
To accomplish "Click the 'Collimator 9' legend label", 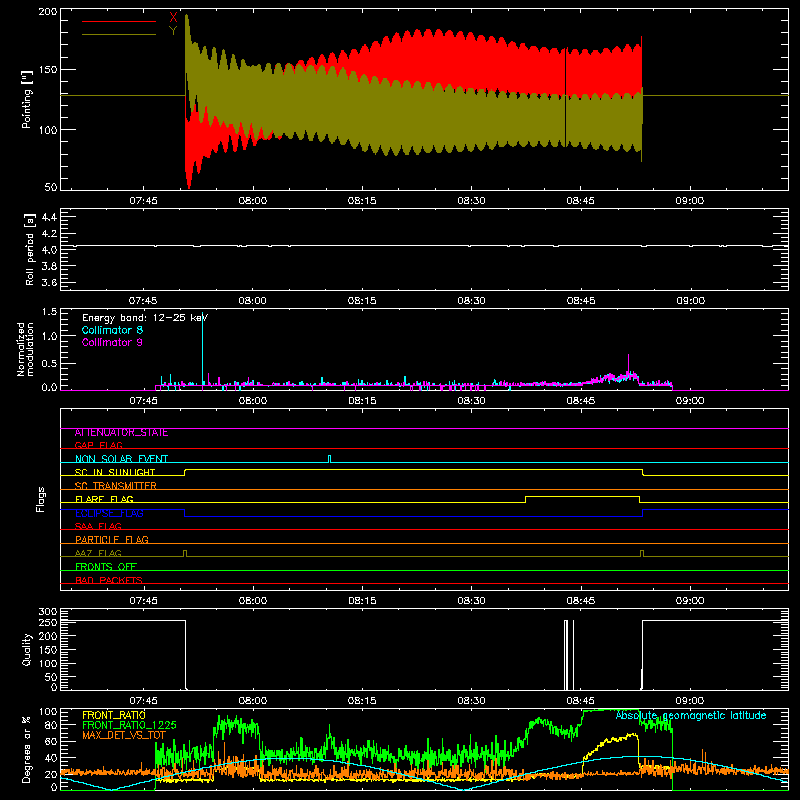I will coord(112,342).
